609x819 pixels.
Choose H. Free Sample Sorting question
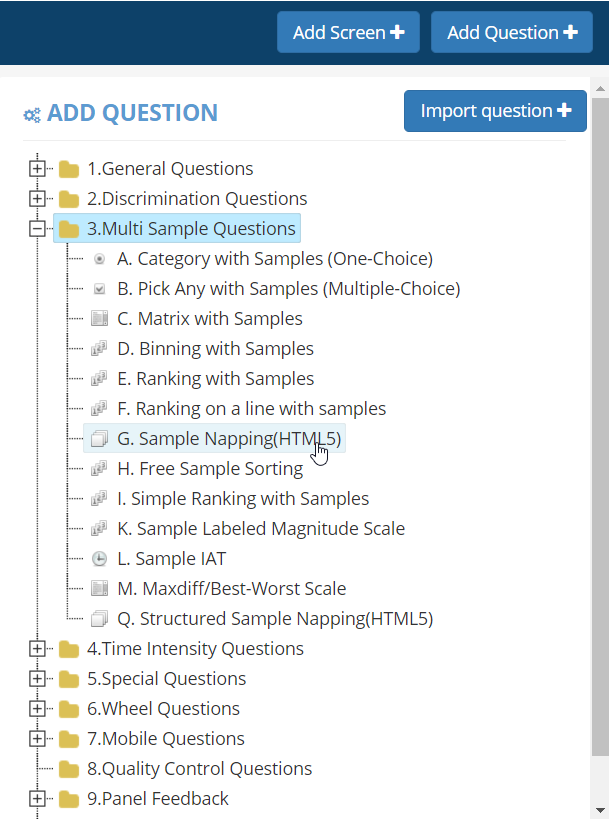tap(210, 469)
